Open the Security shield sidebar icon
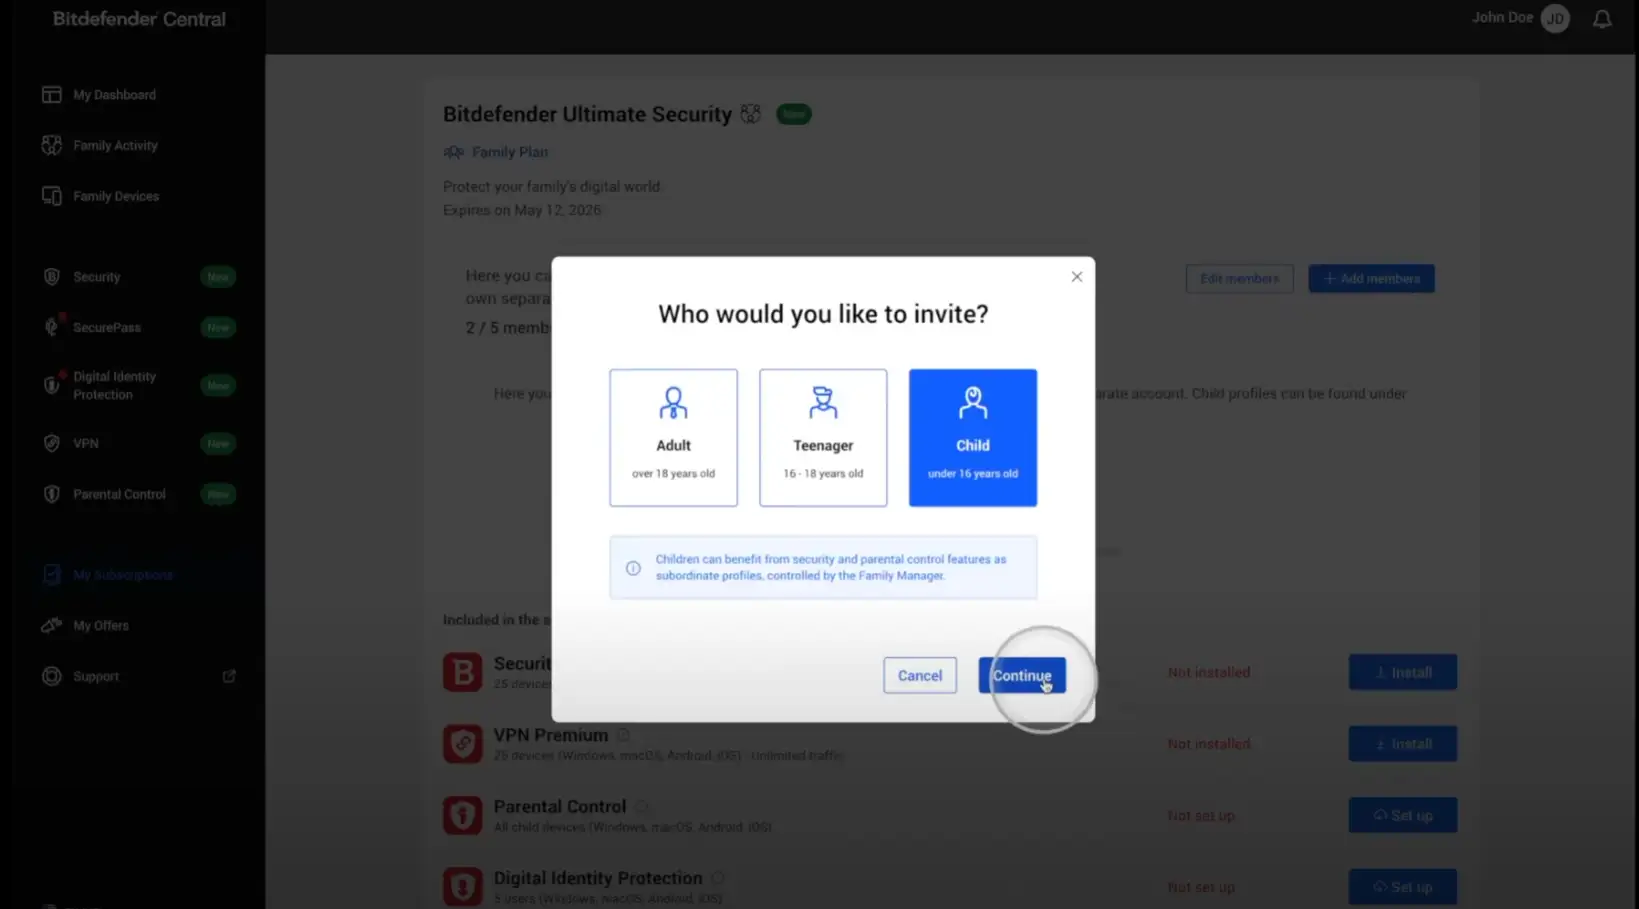1639x909 pixels. (x=52, y=277)
